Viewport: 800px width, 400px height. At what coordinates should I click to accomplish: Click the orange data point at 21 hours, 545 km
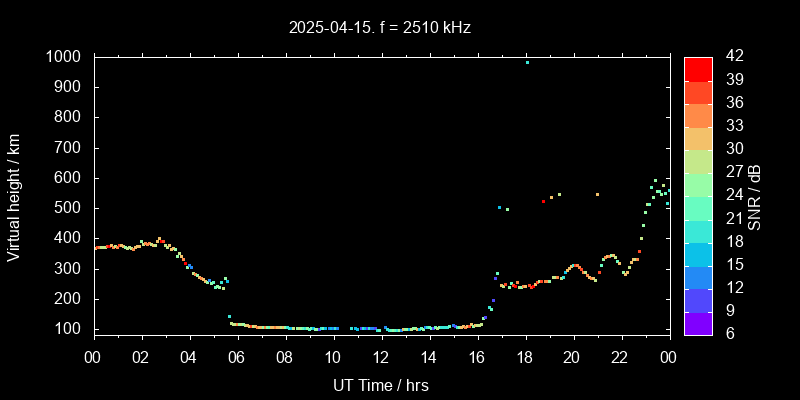597,194
